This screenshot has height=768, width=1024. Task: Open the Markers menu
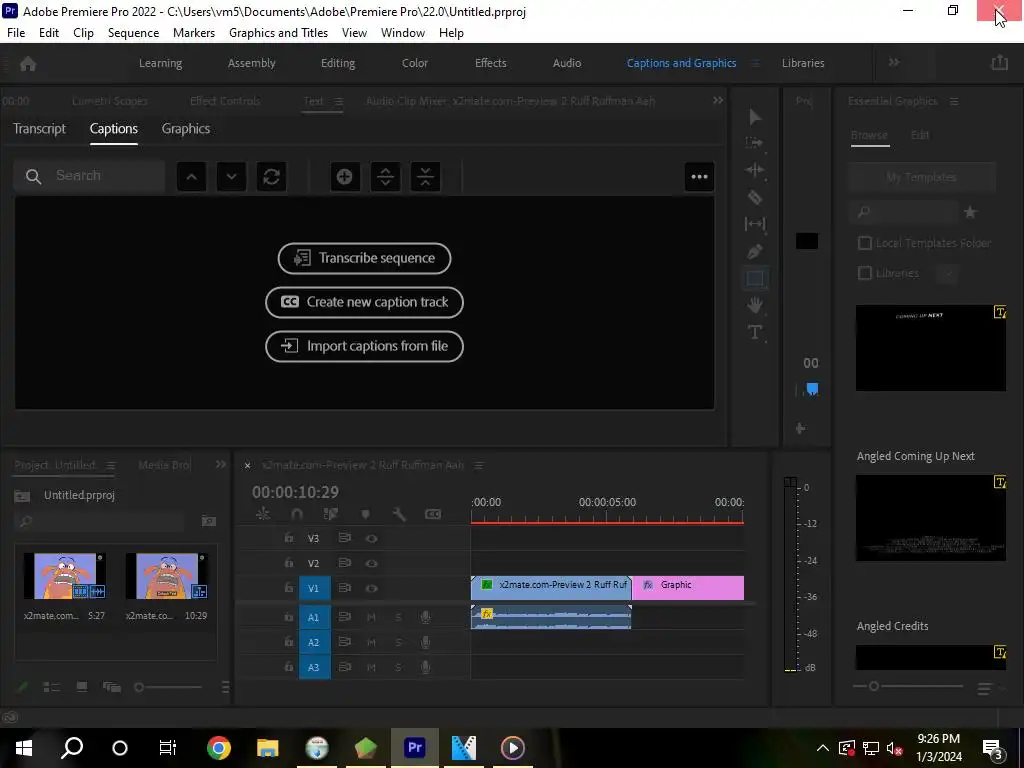point(194,33)
